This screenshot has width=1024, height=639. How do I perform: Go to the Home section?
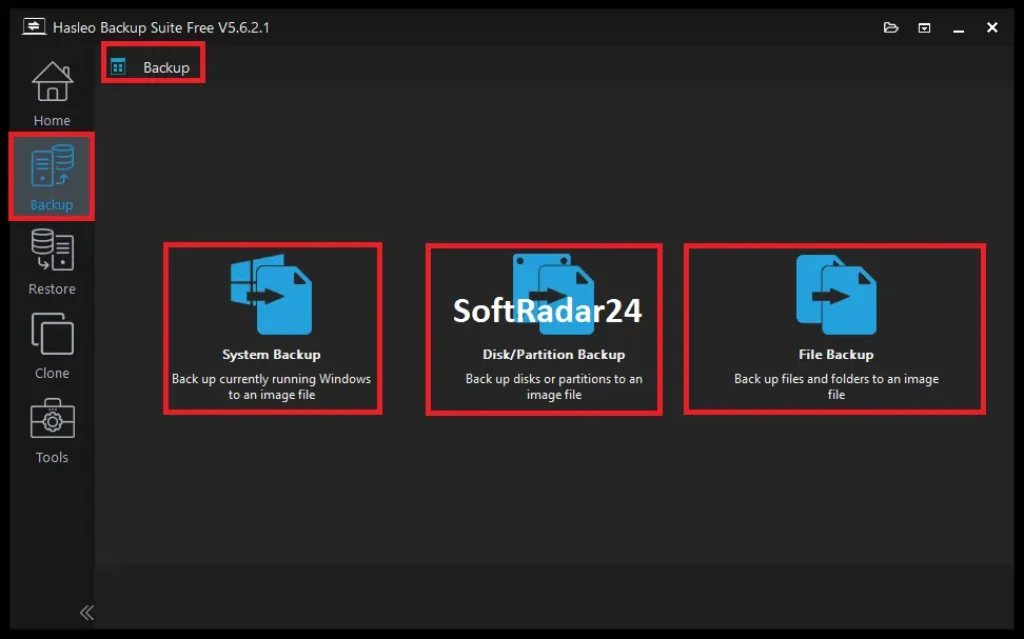(x=52, y=93)
